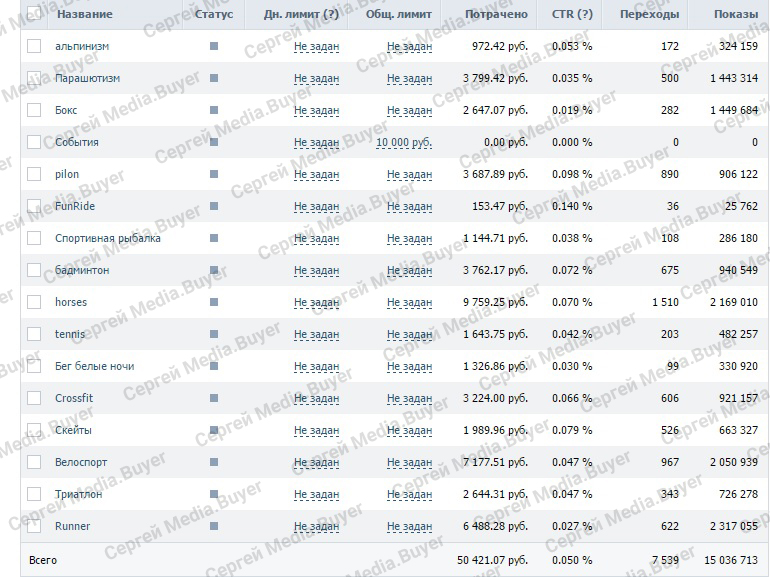
Task: Sort by Общ. лимит column header
Action: tap(399, 14)
